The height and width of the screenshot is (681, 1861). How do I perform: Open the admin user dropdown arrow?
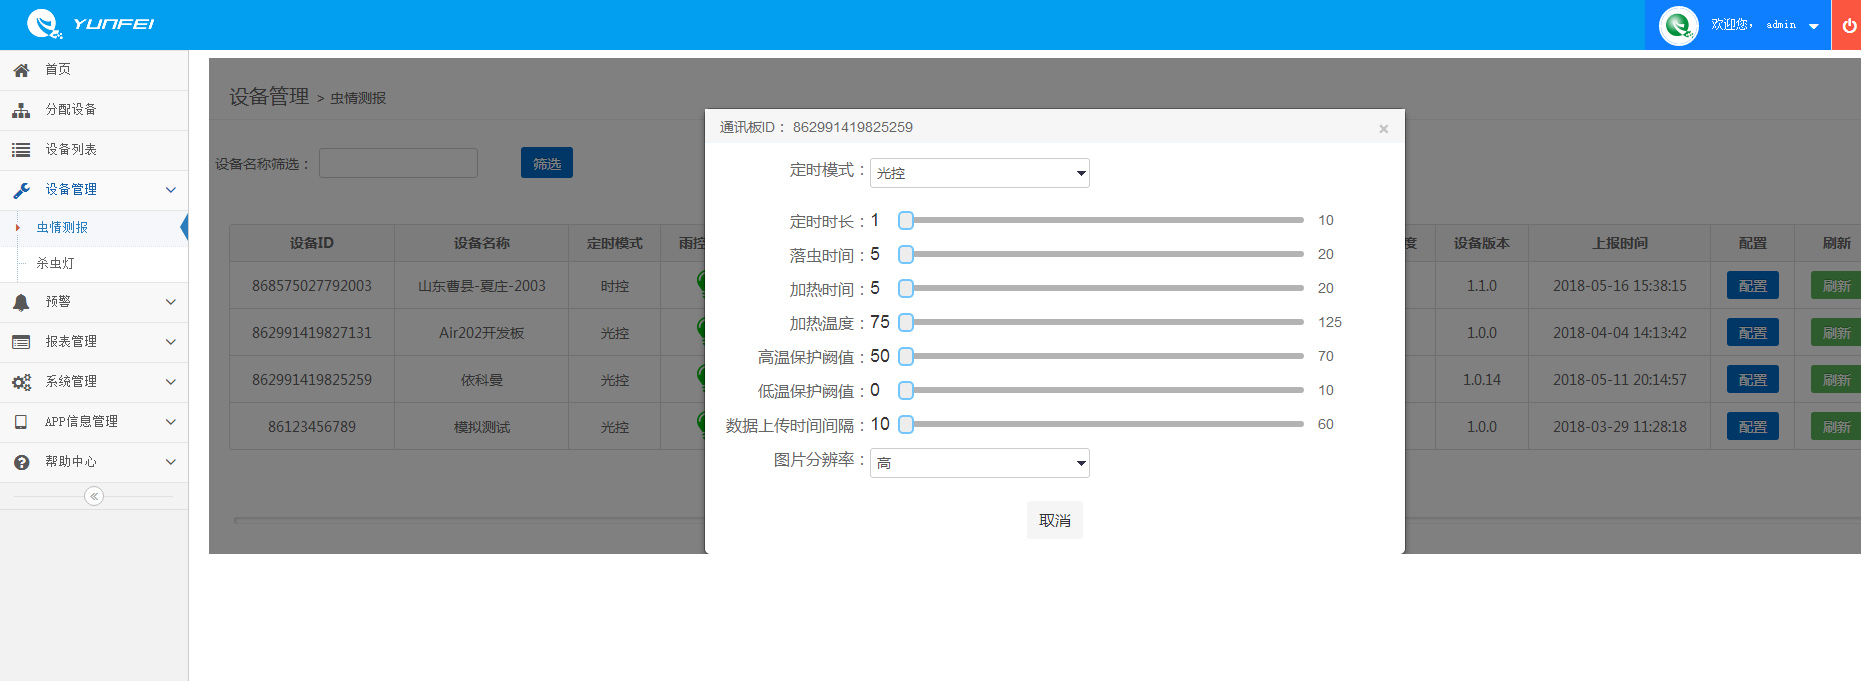pyautogui.click(x=1814, y=26)
